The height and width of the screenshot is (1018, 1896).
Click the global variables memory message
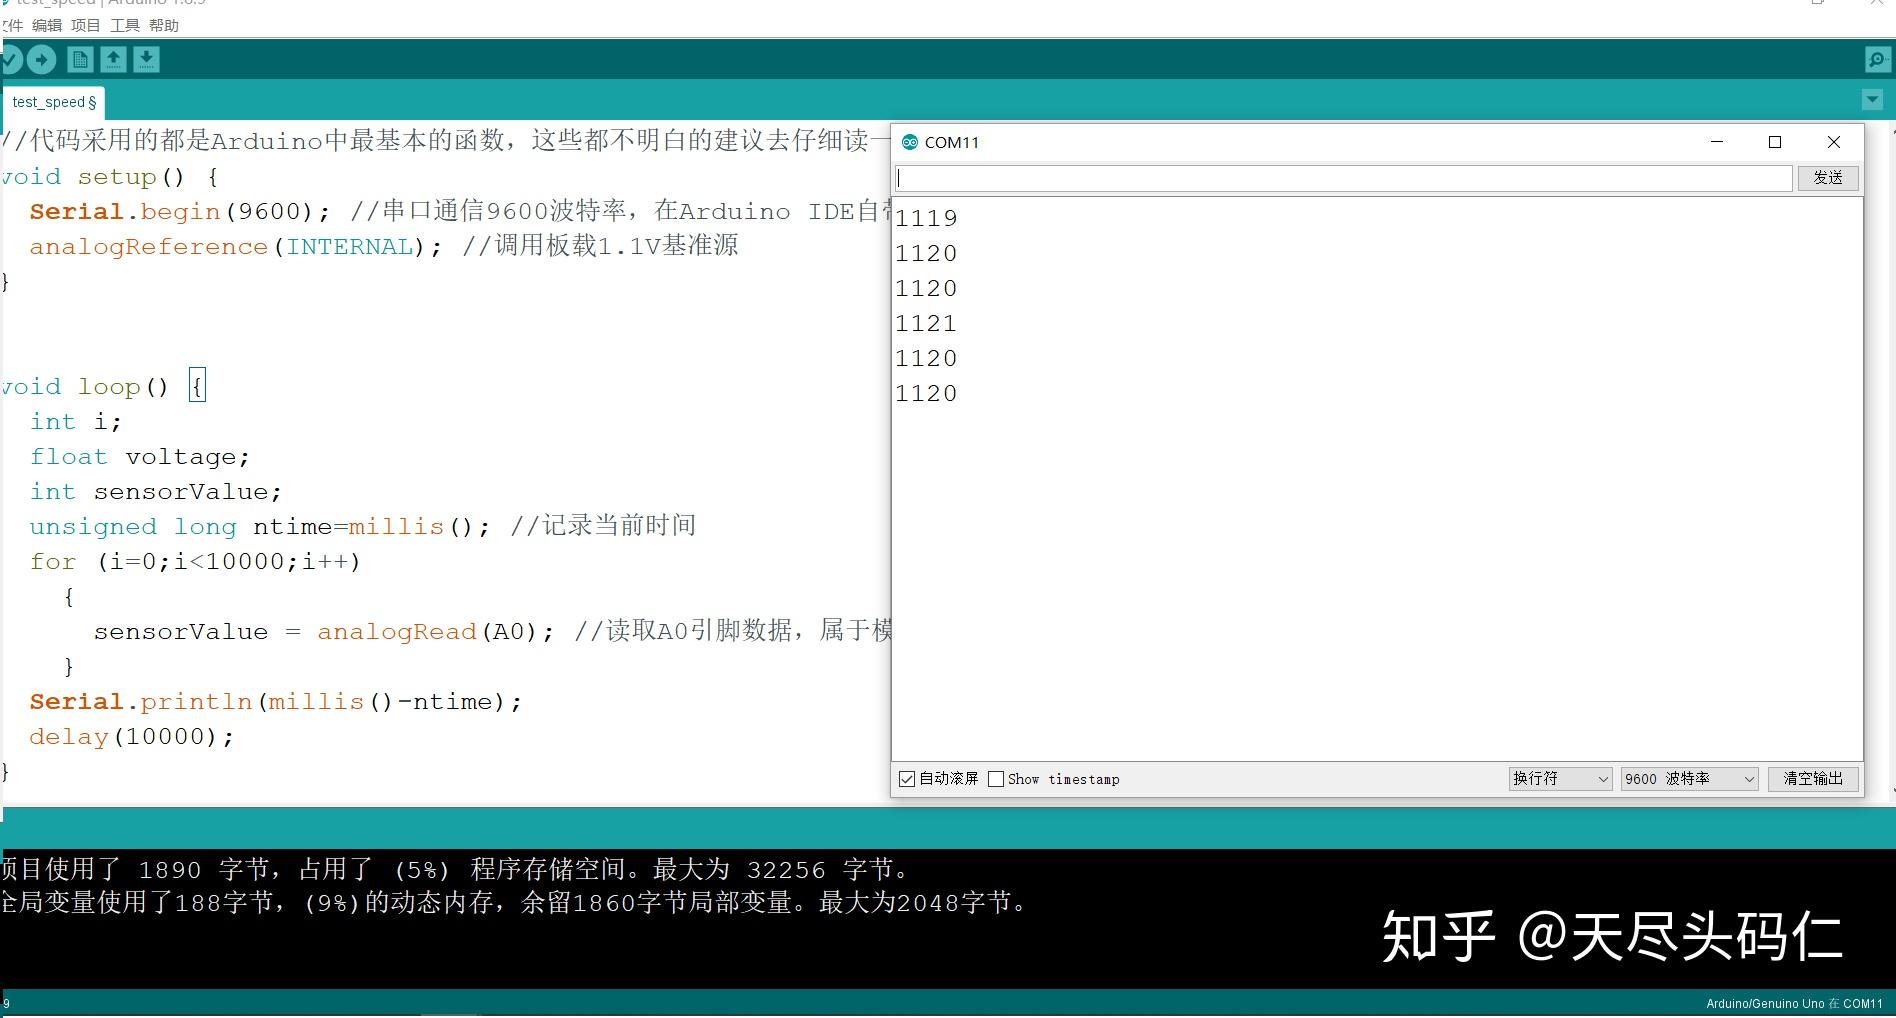[x=514, y=903]
